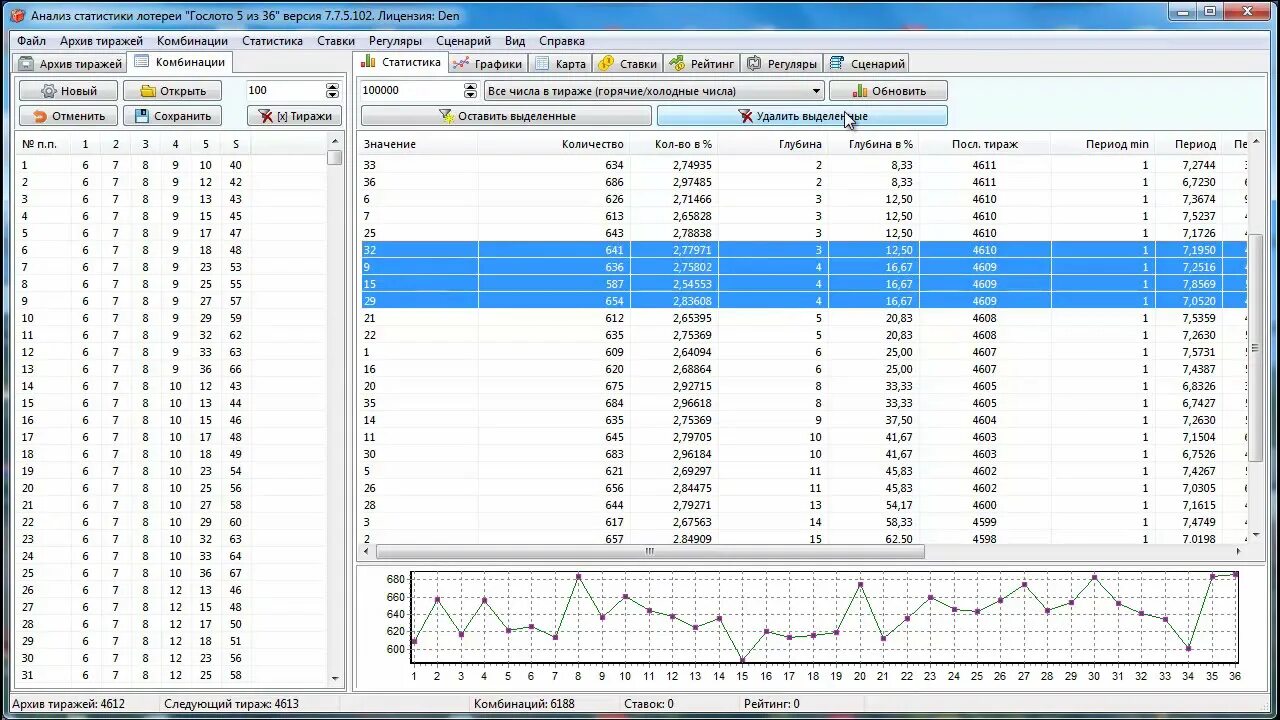Click the app icon in title bar
The image size is (1280, 720).
click(17, 15)
